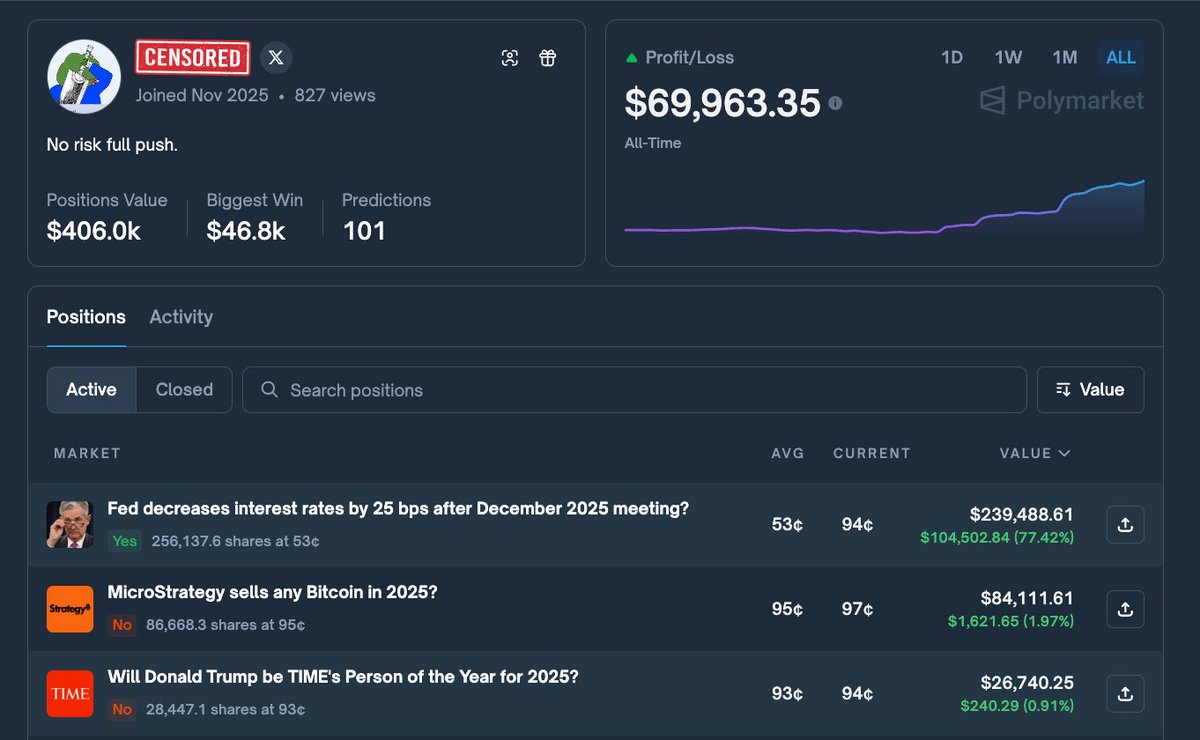Viewport: 1200px width, 740px height.
Task: Click the gift icon
Action: pos(547,58)
